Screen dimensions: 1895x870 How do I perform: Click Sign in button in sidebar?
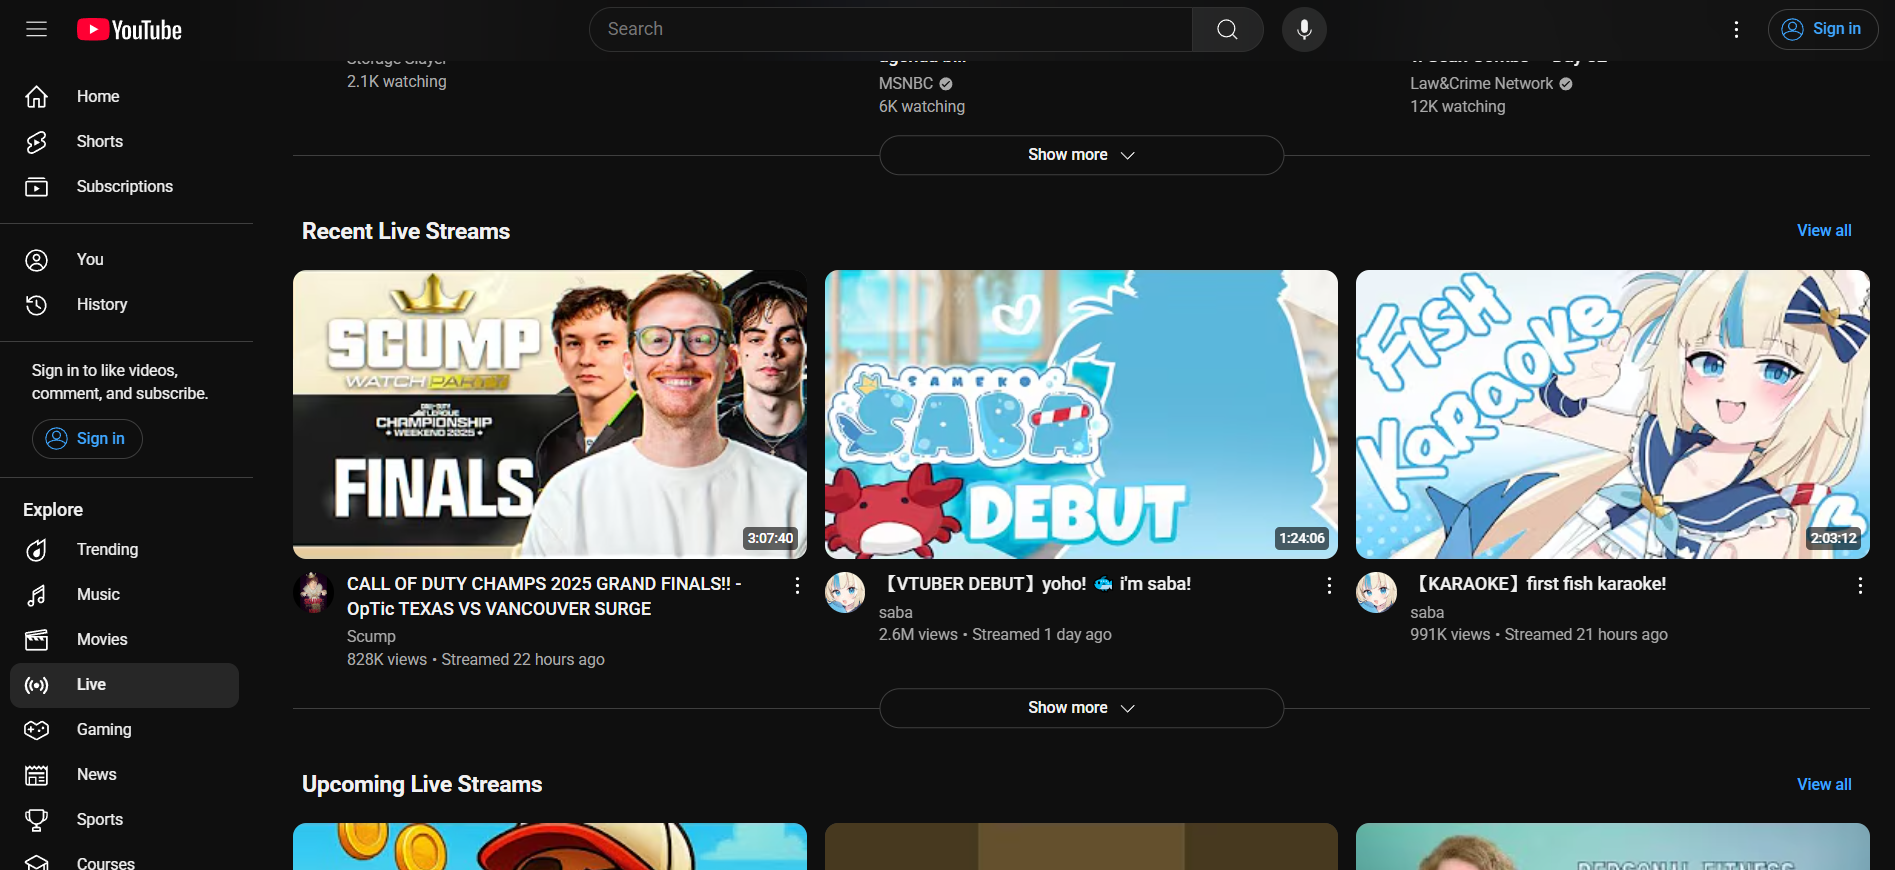[x=87, y=439]
